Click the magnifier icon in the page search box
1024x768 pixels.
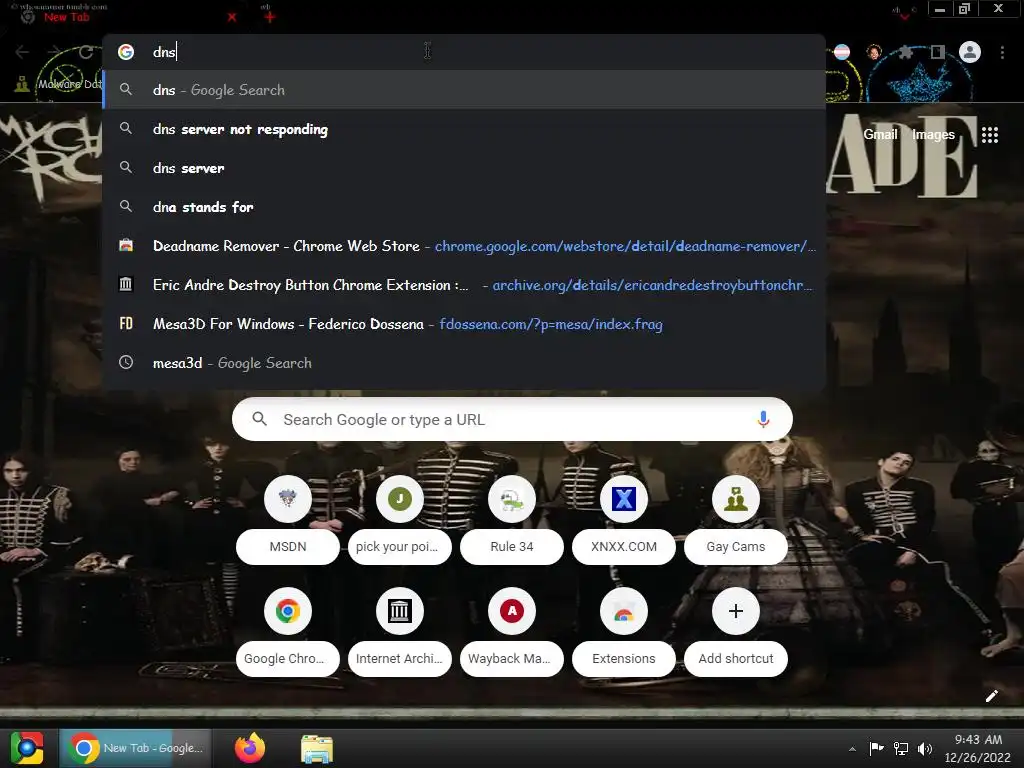pyautogui.click(x=260, y=419)
